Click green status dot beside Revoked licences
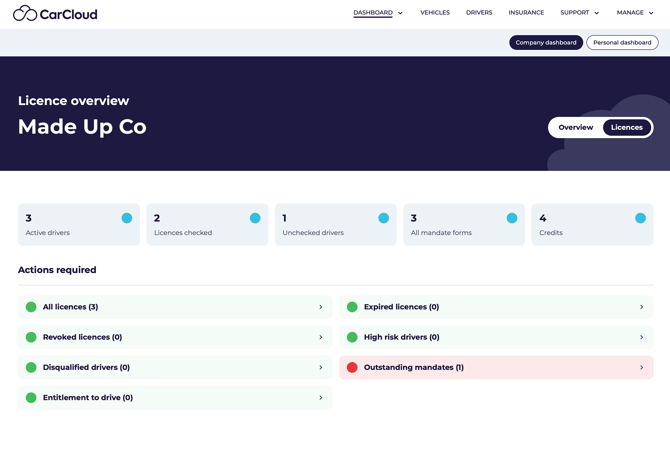This screenshot has width=670, height=459. point(31,337)
